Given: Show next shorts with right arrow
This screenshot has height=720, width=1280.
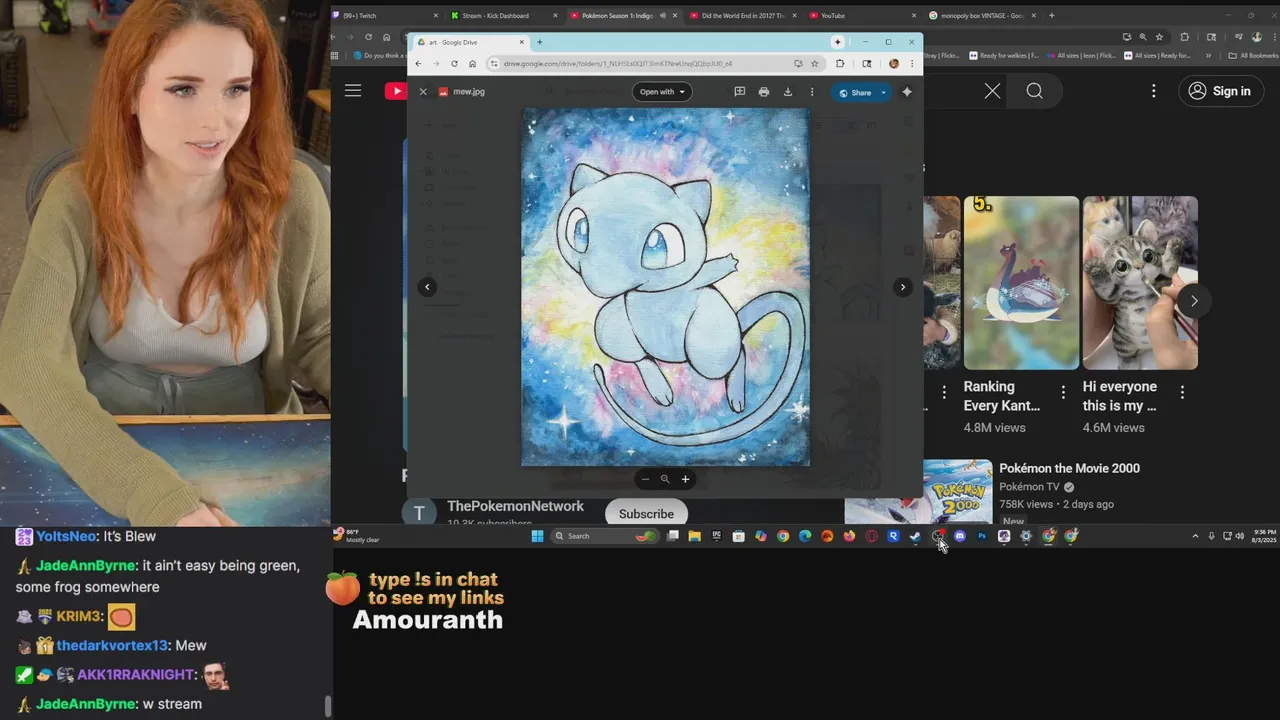Looking at the screenshot, I should coord(1193,300).
